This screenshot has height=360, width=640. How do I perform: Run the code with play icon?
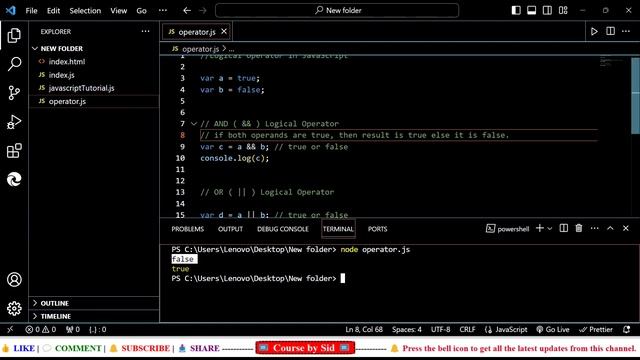pos(594,31)
